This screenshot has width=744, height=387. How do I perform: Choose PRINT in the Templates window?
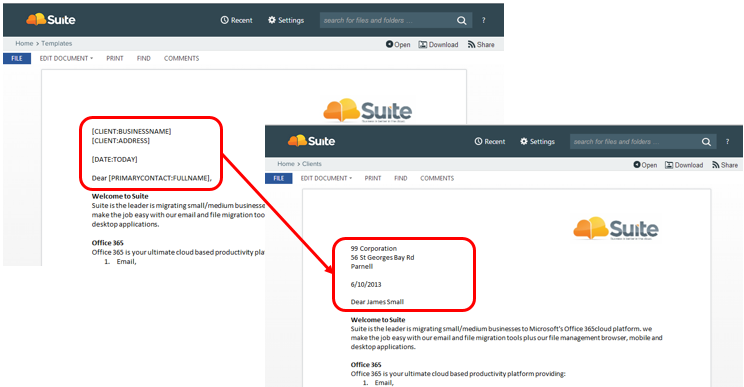point(115,58)
